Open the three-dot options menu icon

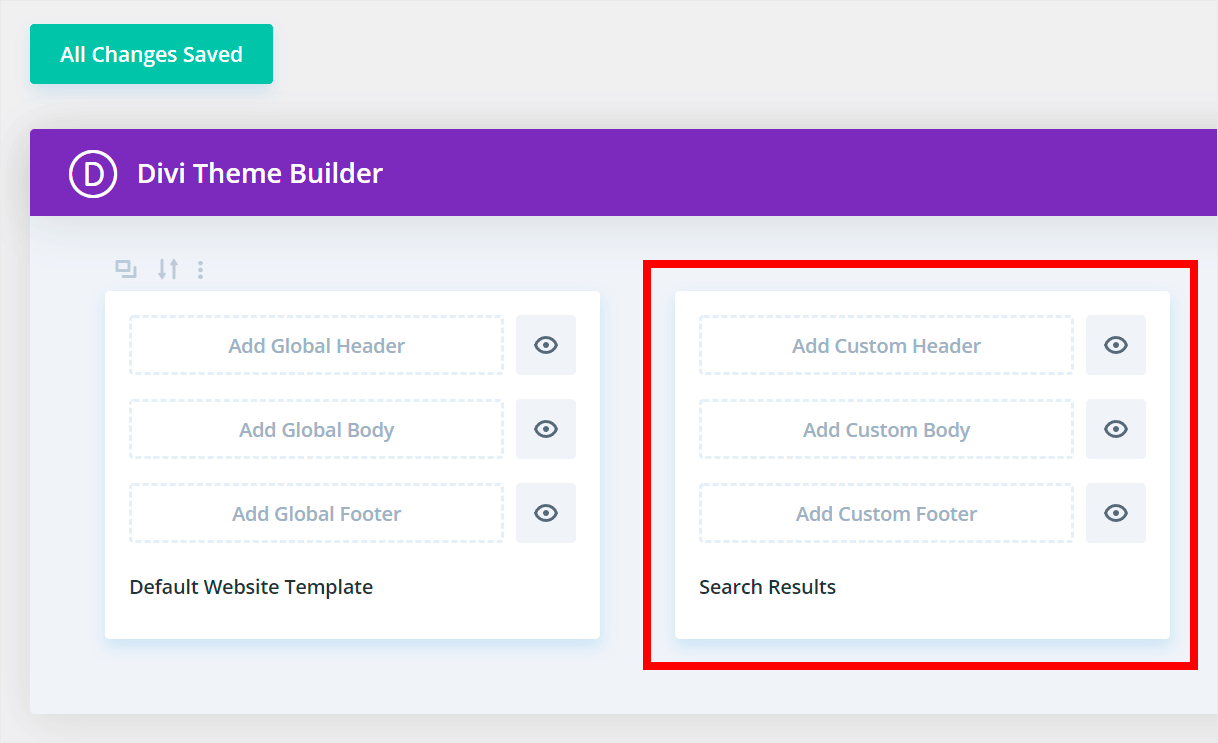click(x=200, y=269)
